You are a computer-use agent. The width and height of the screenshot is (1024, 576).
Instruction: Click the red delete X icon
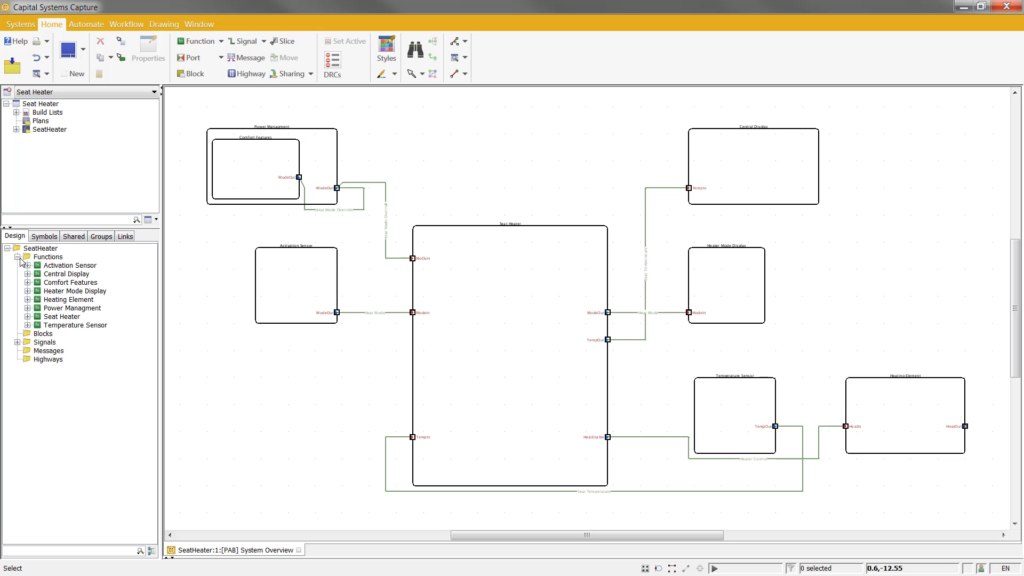[x=100, y=41]
